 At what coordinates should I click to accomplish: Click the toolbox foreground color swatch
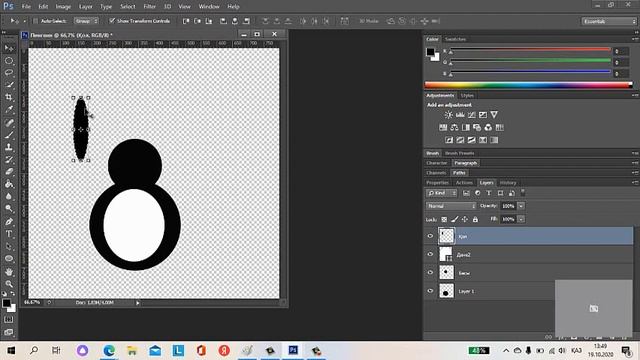[6, 303]
